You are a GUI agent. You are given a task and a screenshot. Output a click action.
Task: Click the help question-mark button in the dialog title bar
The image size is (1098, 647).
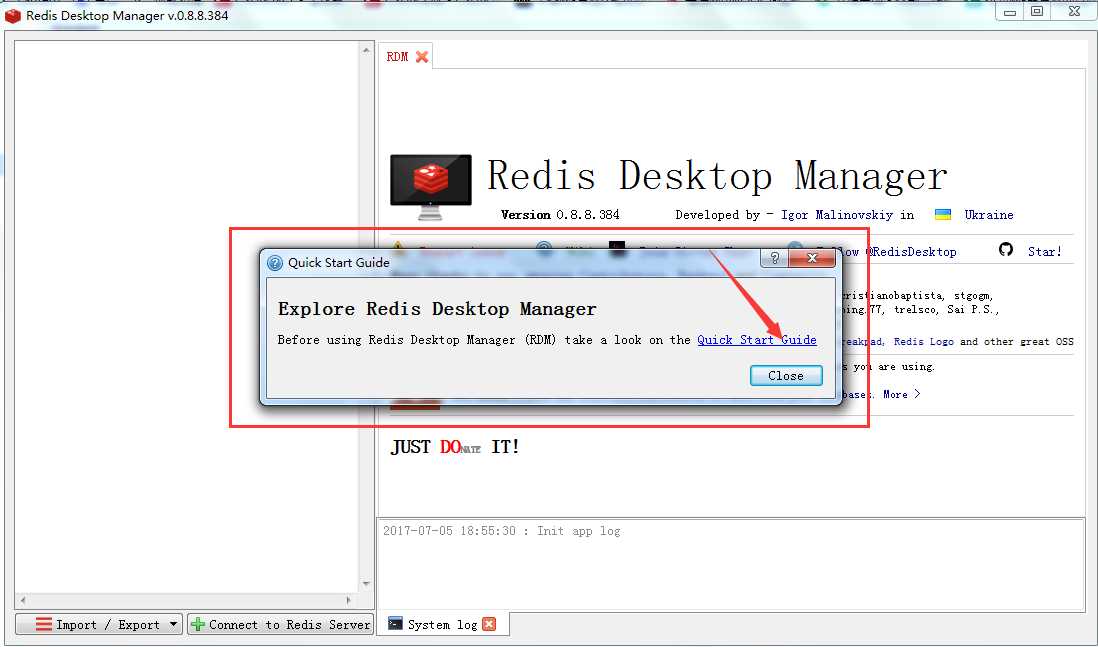click(774, 258)
